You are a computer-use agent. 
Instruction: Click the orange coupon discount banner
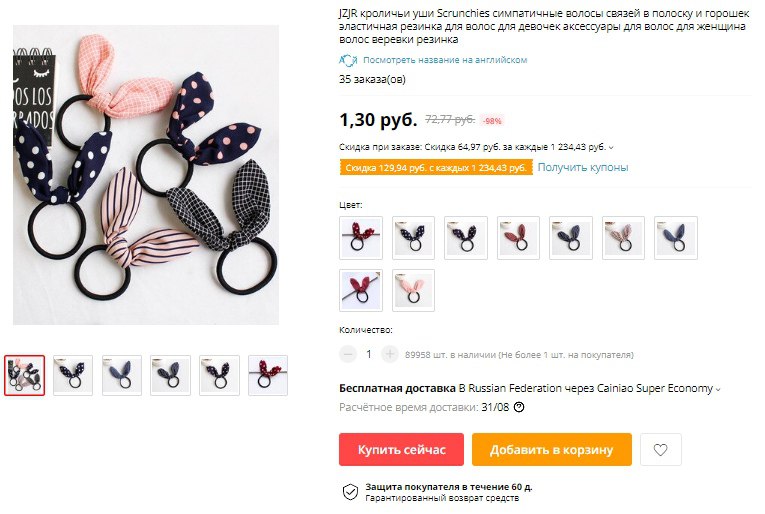point(436,168)
